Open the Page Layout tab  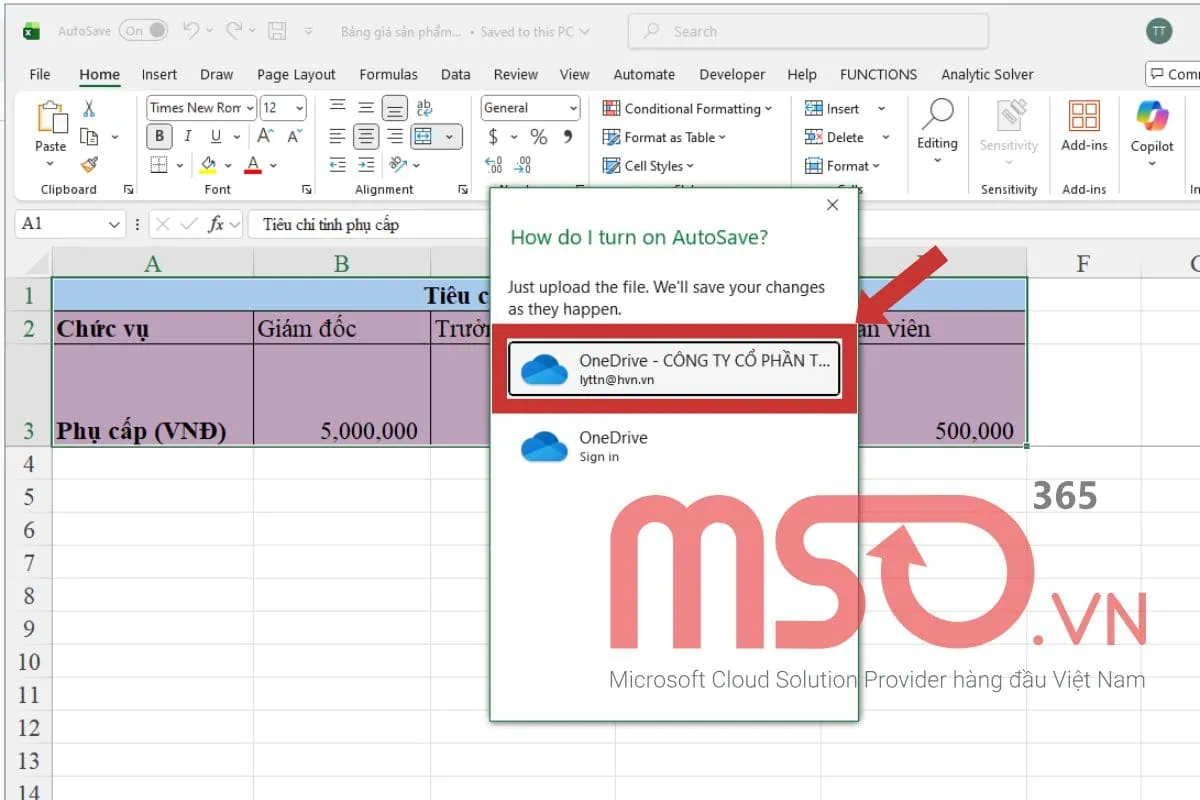(296, 74)
